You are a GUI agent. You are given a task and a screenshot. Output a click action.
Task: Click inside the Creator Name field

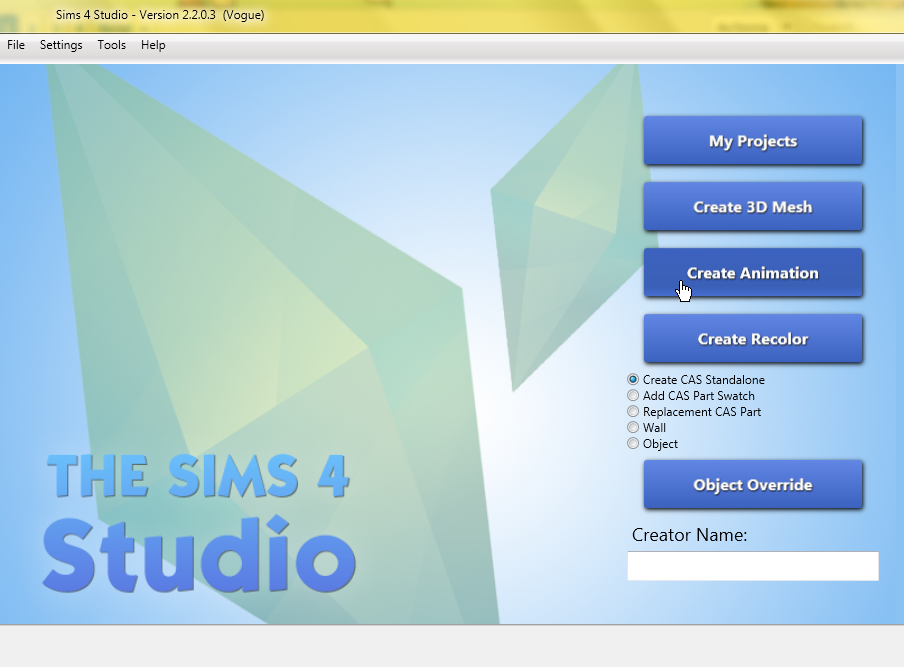pyautogui.click(x=752, y=566)
